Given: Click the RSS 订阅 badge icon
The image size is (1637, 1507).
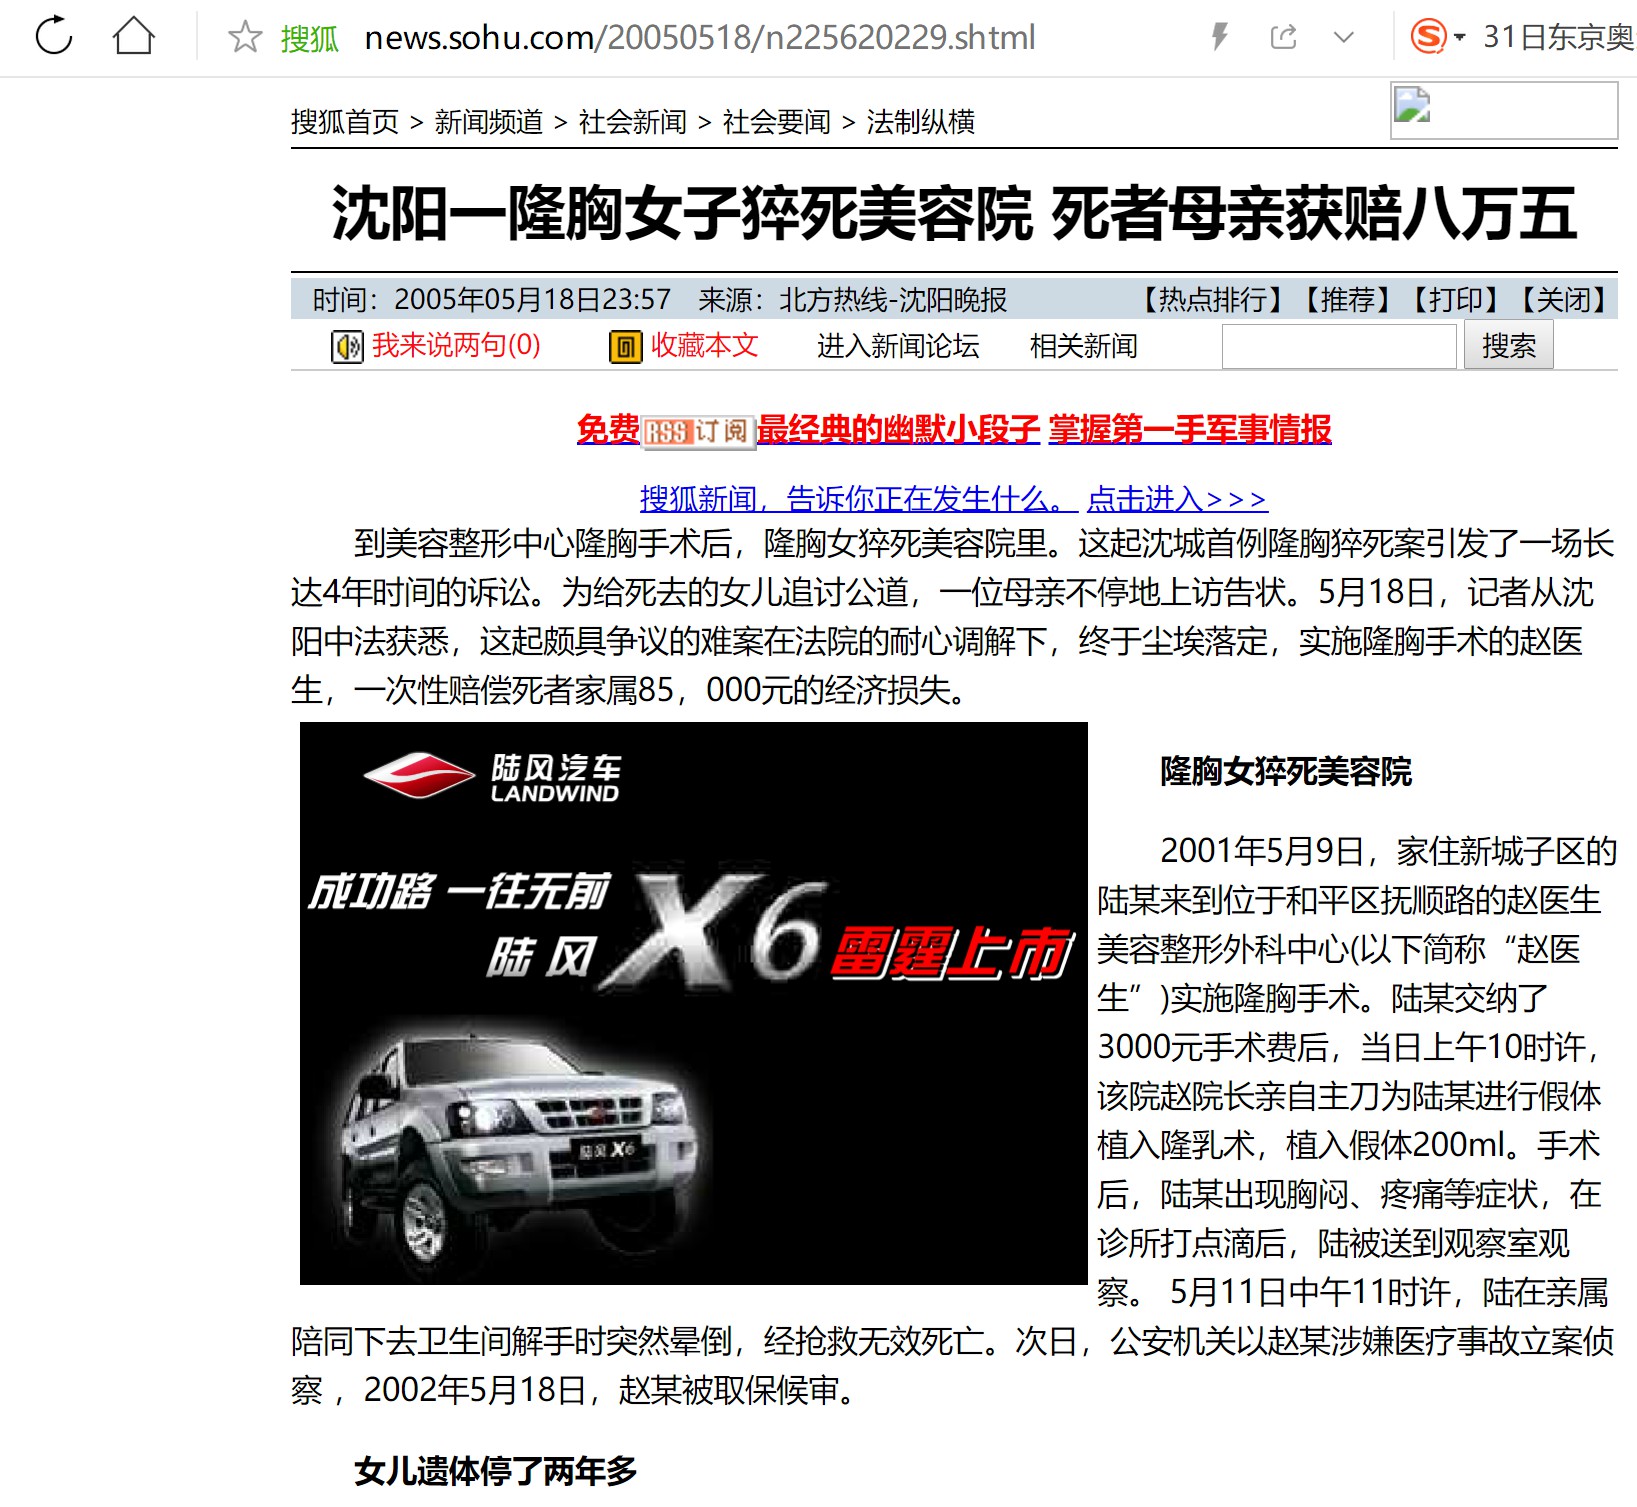Looking at the screenshot, I should coord(697,431).
